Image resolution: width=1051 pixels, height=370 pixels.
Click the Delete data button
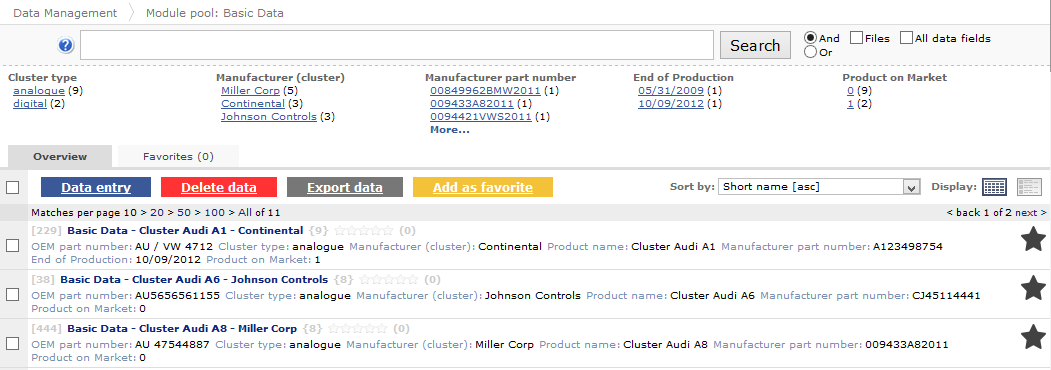point(219,187)
